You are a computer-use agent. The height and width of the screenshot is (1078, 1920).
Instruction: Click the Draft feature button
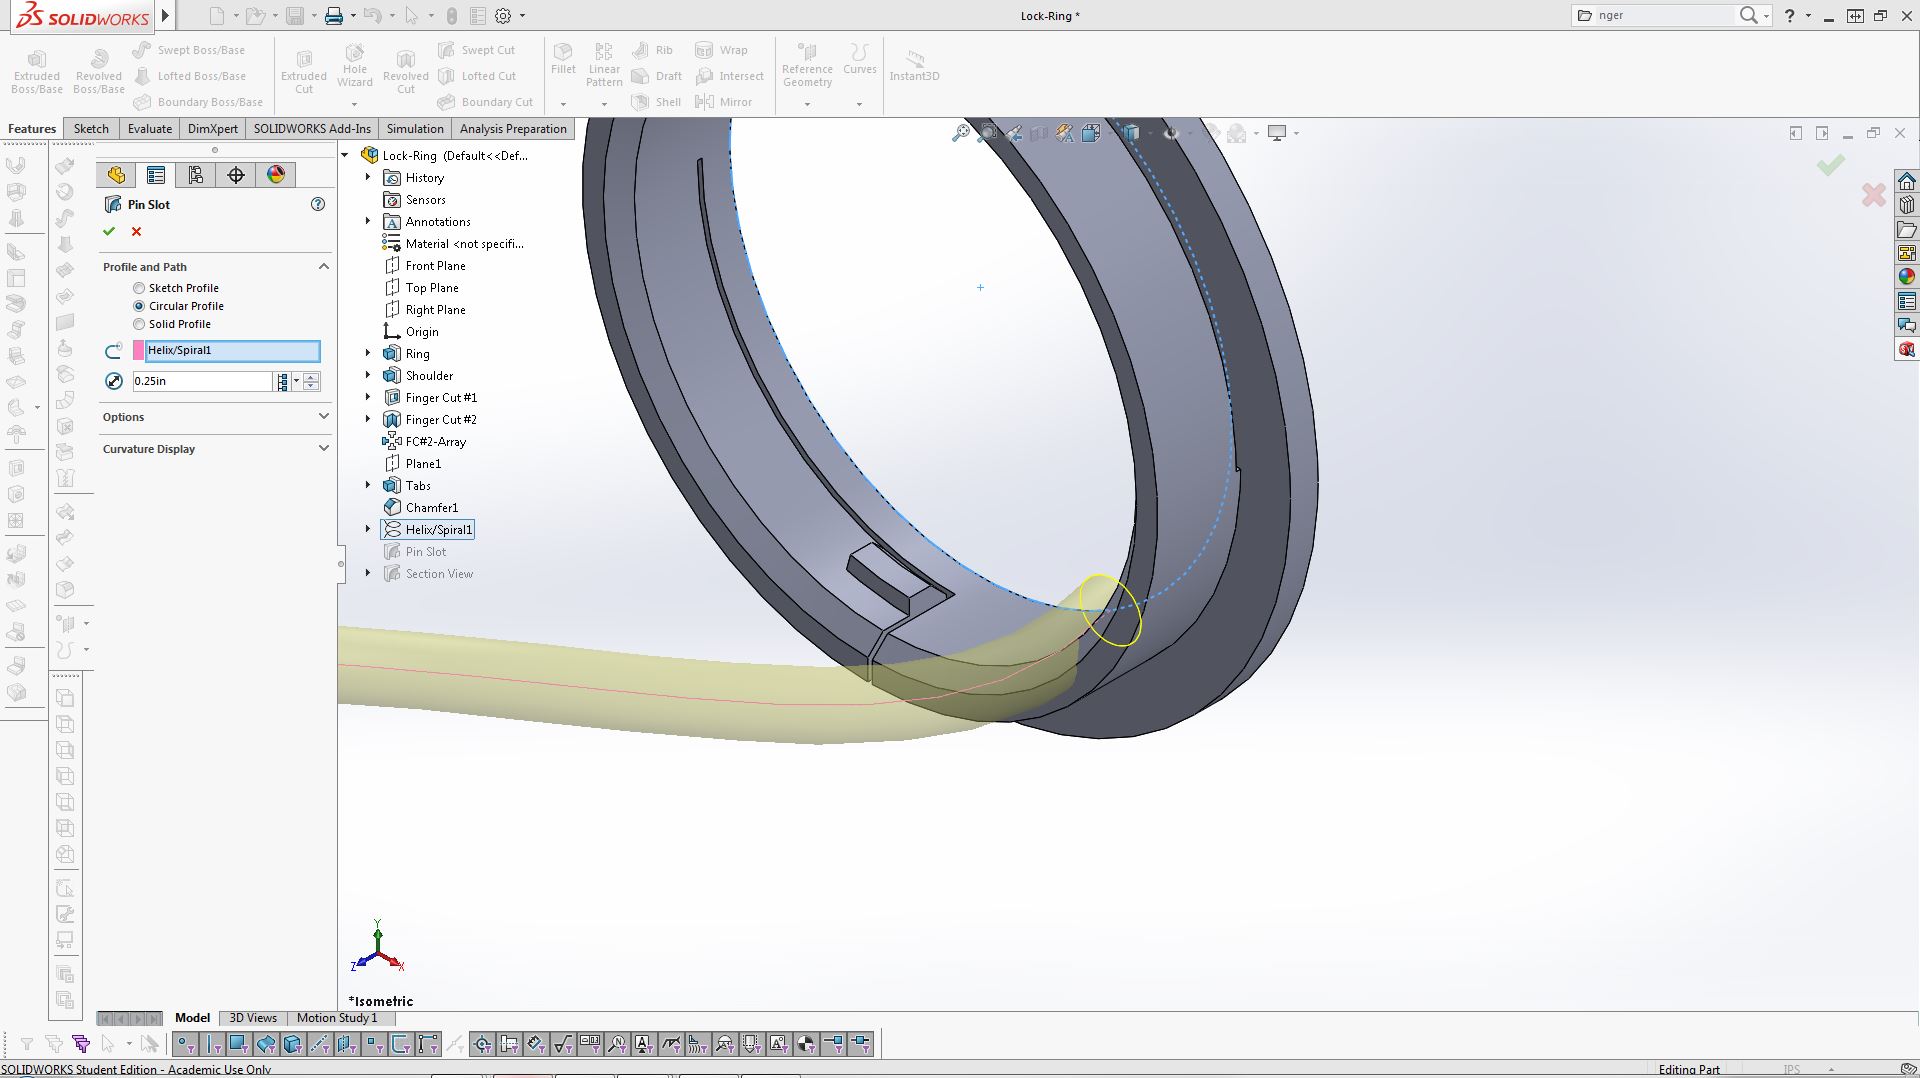tap(656, 76)
